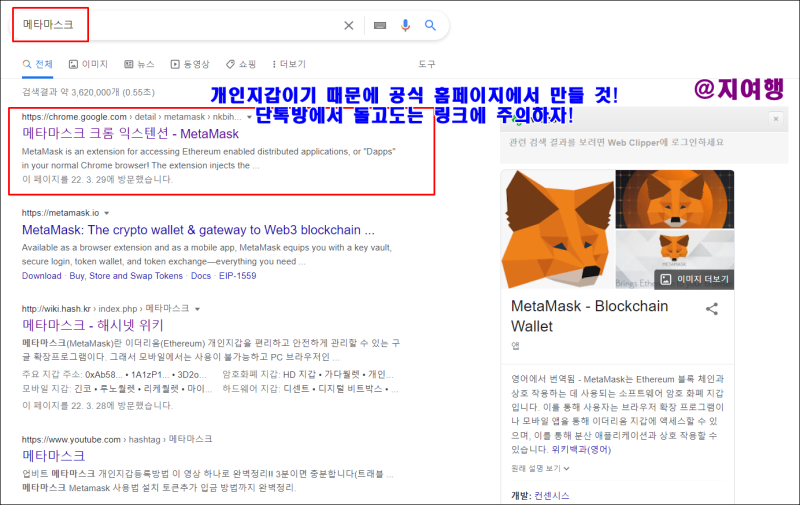
Task: Click the top-right dark fox thumbnail
Action: pos(674,199)
